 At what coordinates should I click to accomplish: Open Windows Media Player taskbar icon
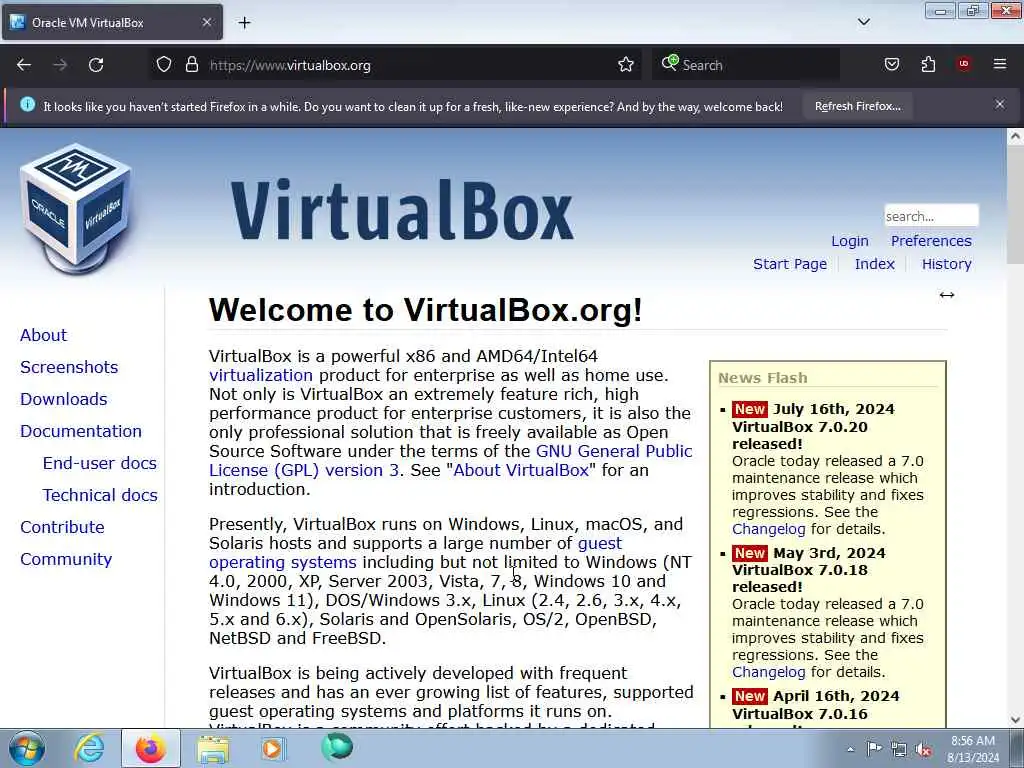[x=273, y=748]
